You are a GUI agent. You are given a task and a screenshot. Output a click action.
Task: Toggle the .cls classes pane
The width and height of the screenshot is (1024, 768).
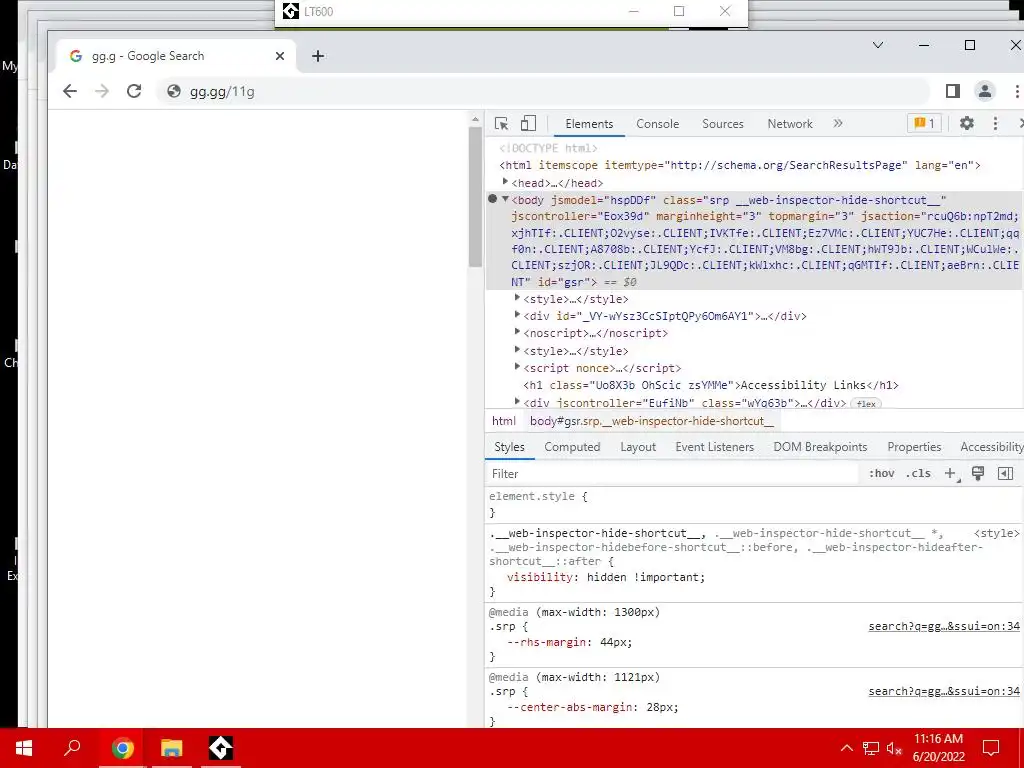(918, 473)
